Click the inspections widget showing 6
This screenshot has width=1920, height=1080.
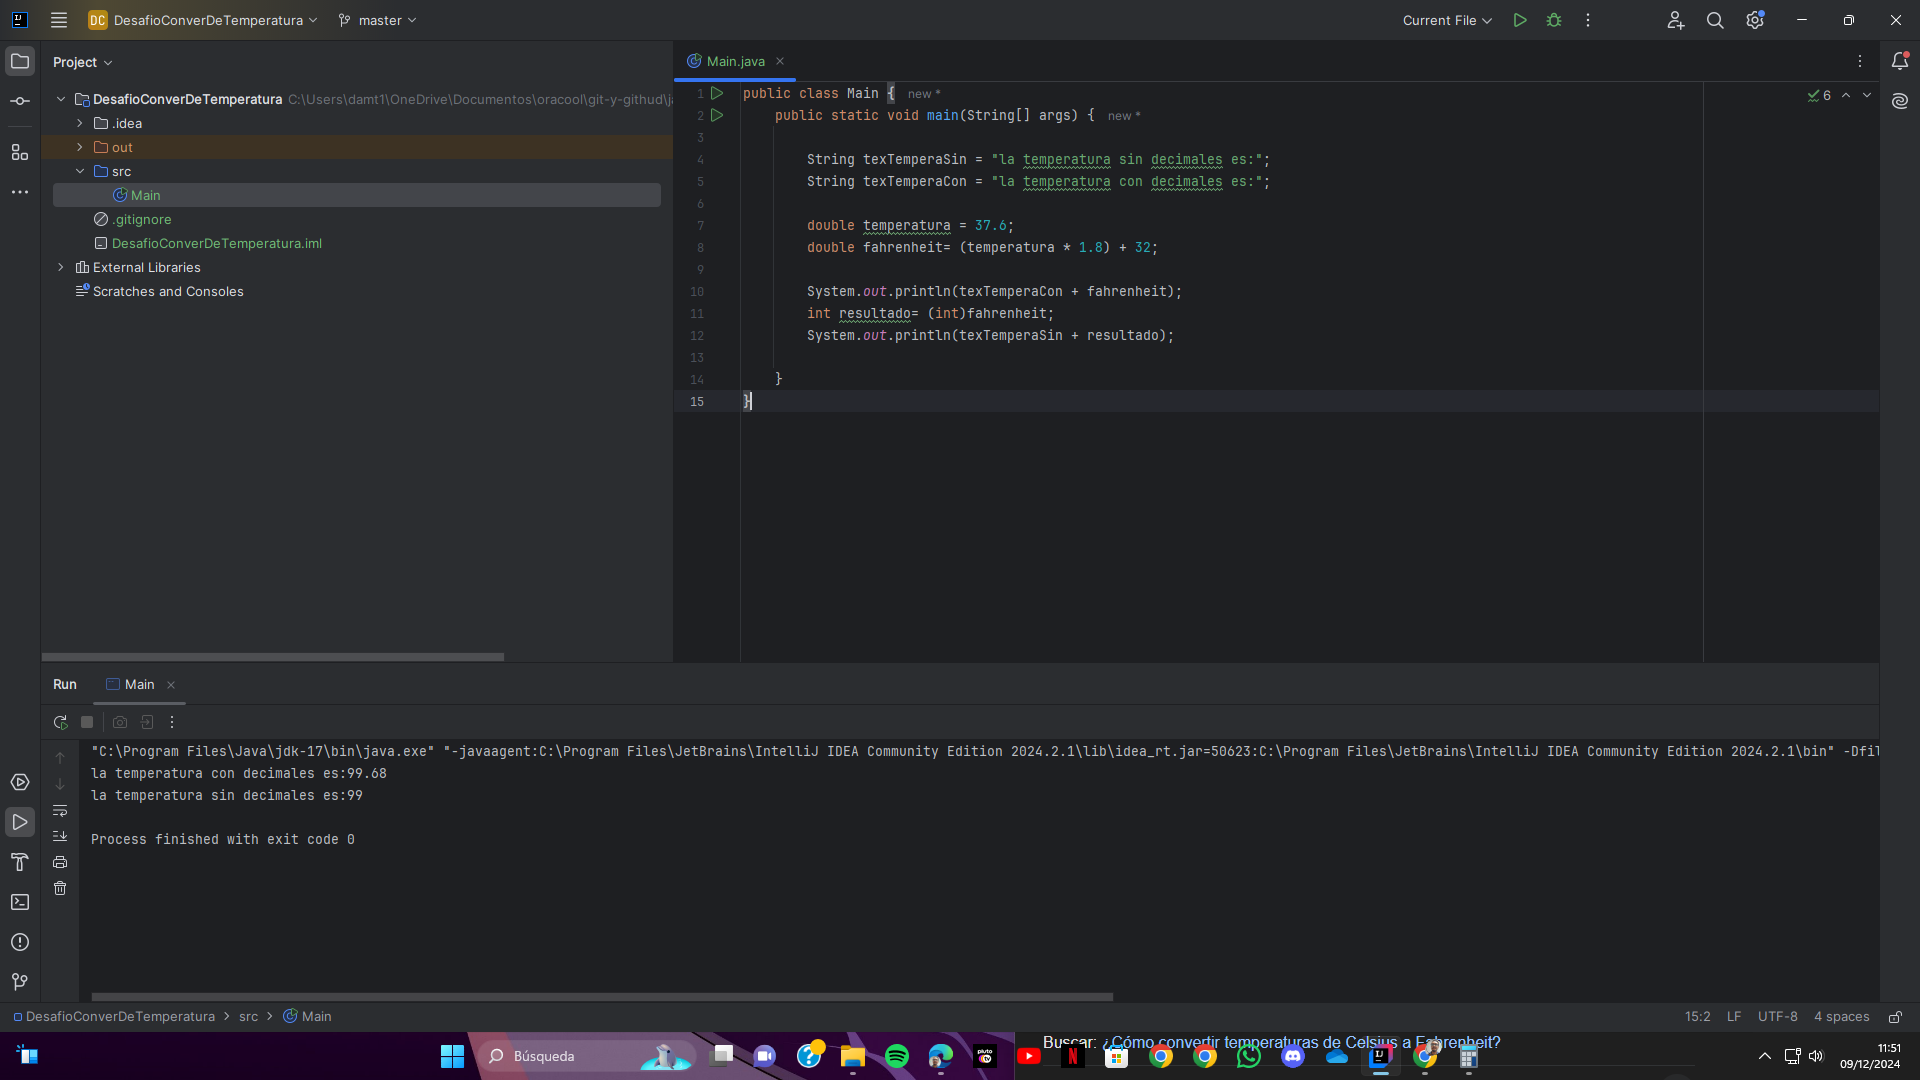pos(1819,95)
